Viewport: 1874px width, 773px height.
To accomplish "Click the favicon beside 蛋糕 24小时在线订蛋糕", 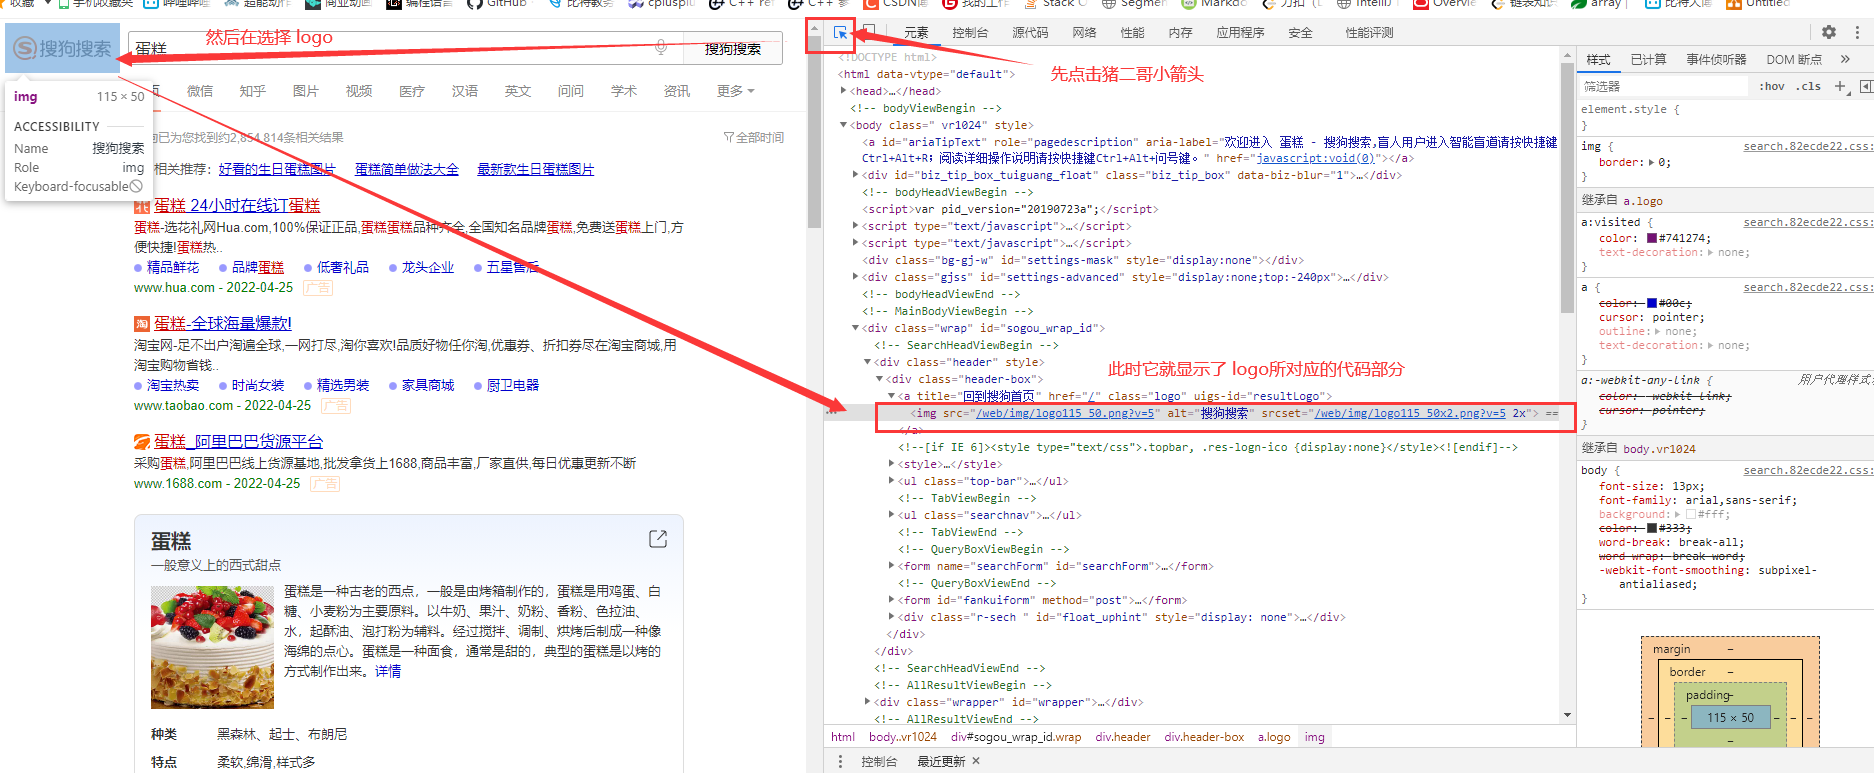I will (x=142, y=206).
